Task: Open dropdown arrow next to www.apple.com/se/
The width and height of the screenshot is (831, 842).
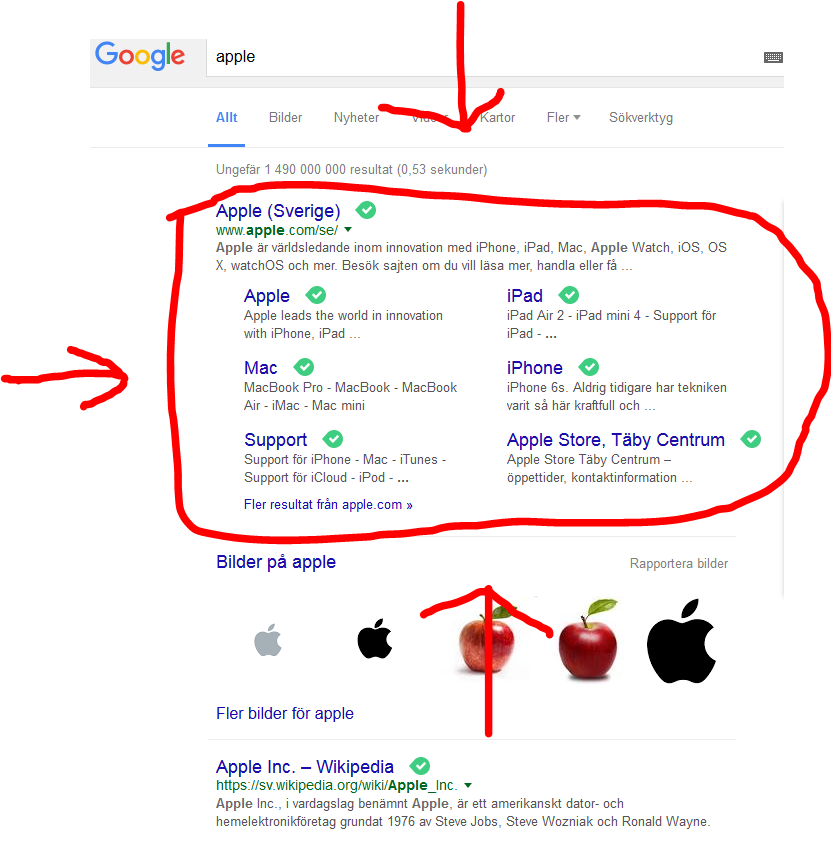Action: point(348,230)
